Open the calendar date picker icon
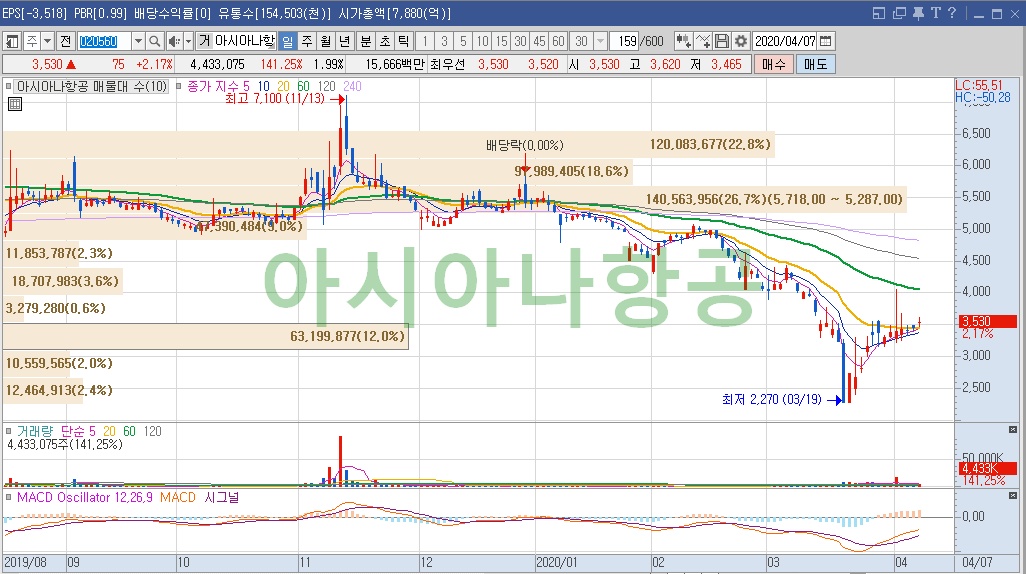The height and width of the screenshot is (574, 1026). pos(826,41)
